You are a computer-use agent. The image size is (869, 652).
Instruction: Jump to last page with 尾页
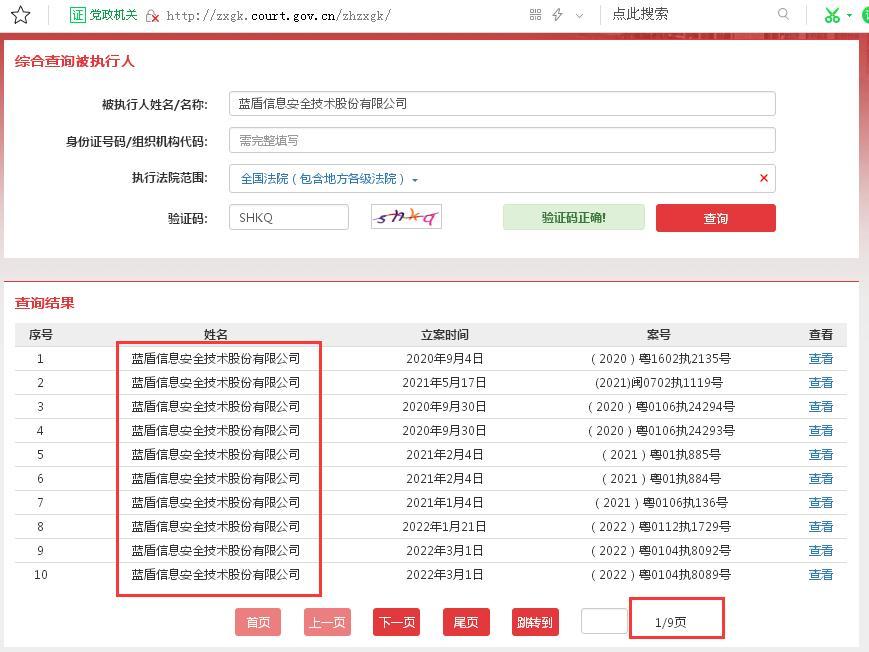point(466,622)
